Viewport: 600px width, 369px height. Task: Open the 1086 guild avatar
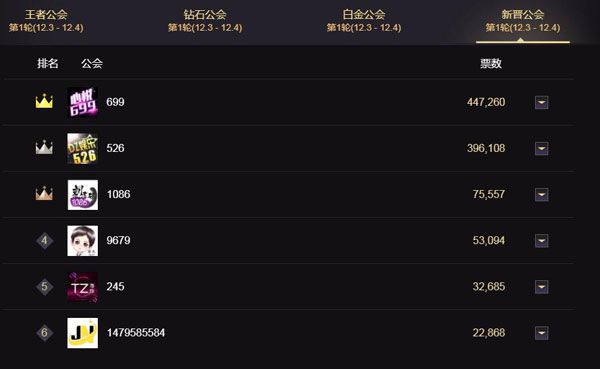tap(83, 194)
